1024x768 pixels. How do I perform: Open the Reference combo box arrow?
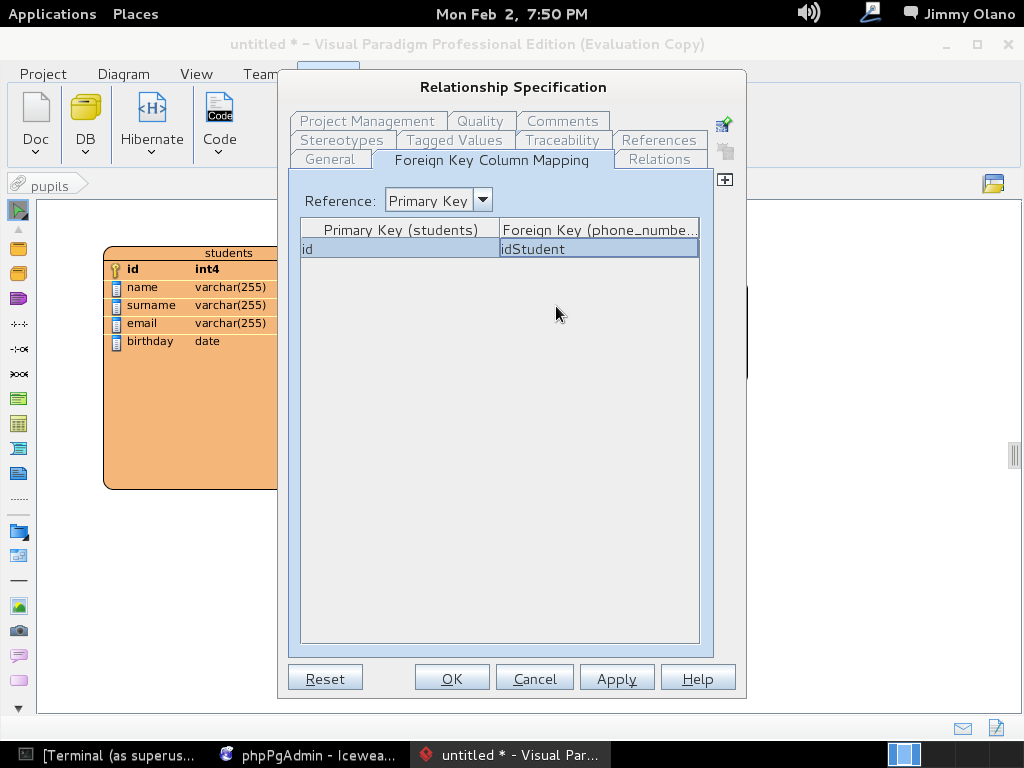(x=482, y=200)
